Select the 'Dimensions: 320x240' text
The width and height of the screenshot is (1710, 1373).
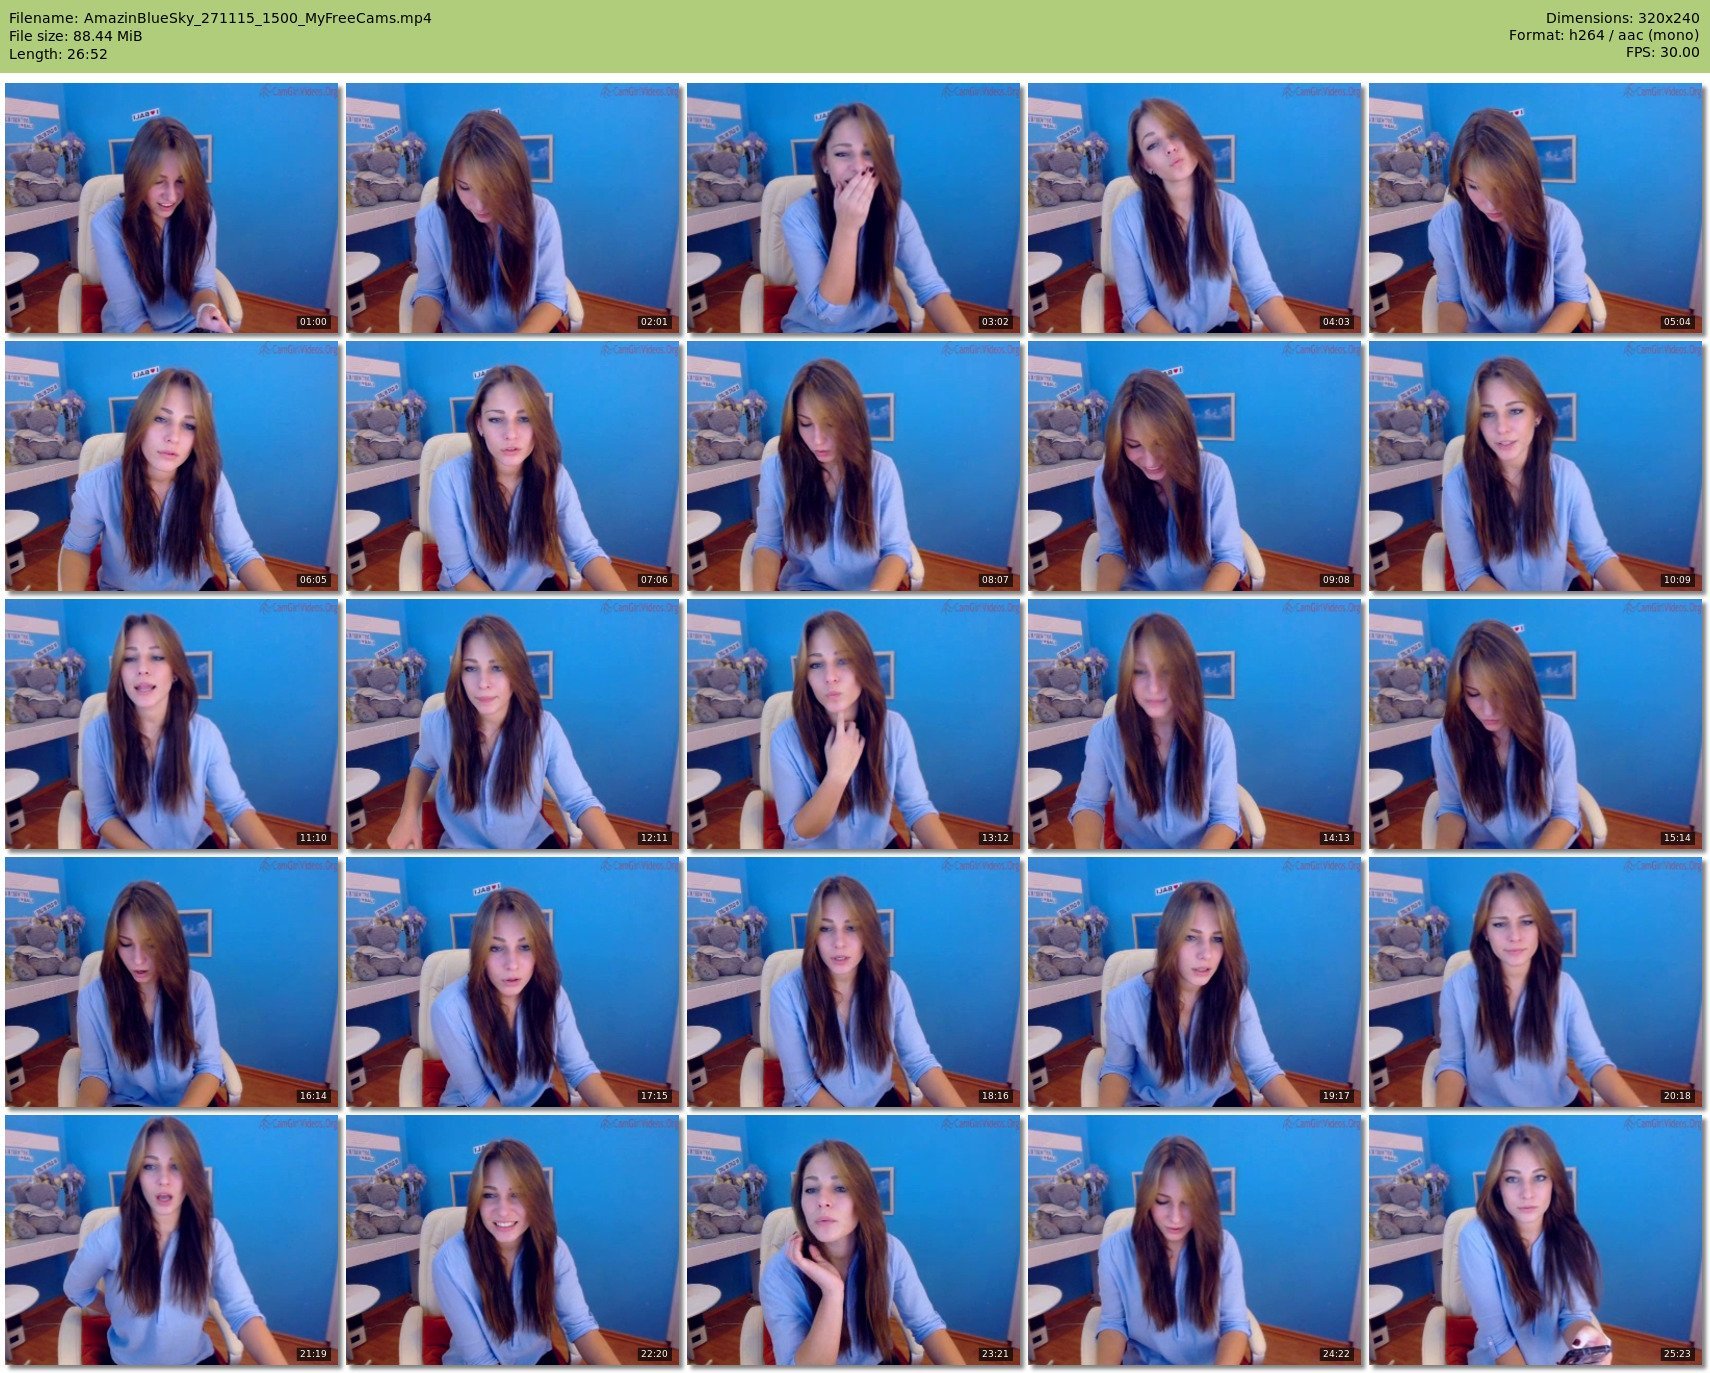pos(1622,18)
